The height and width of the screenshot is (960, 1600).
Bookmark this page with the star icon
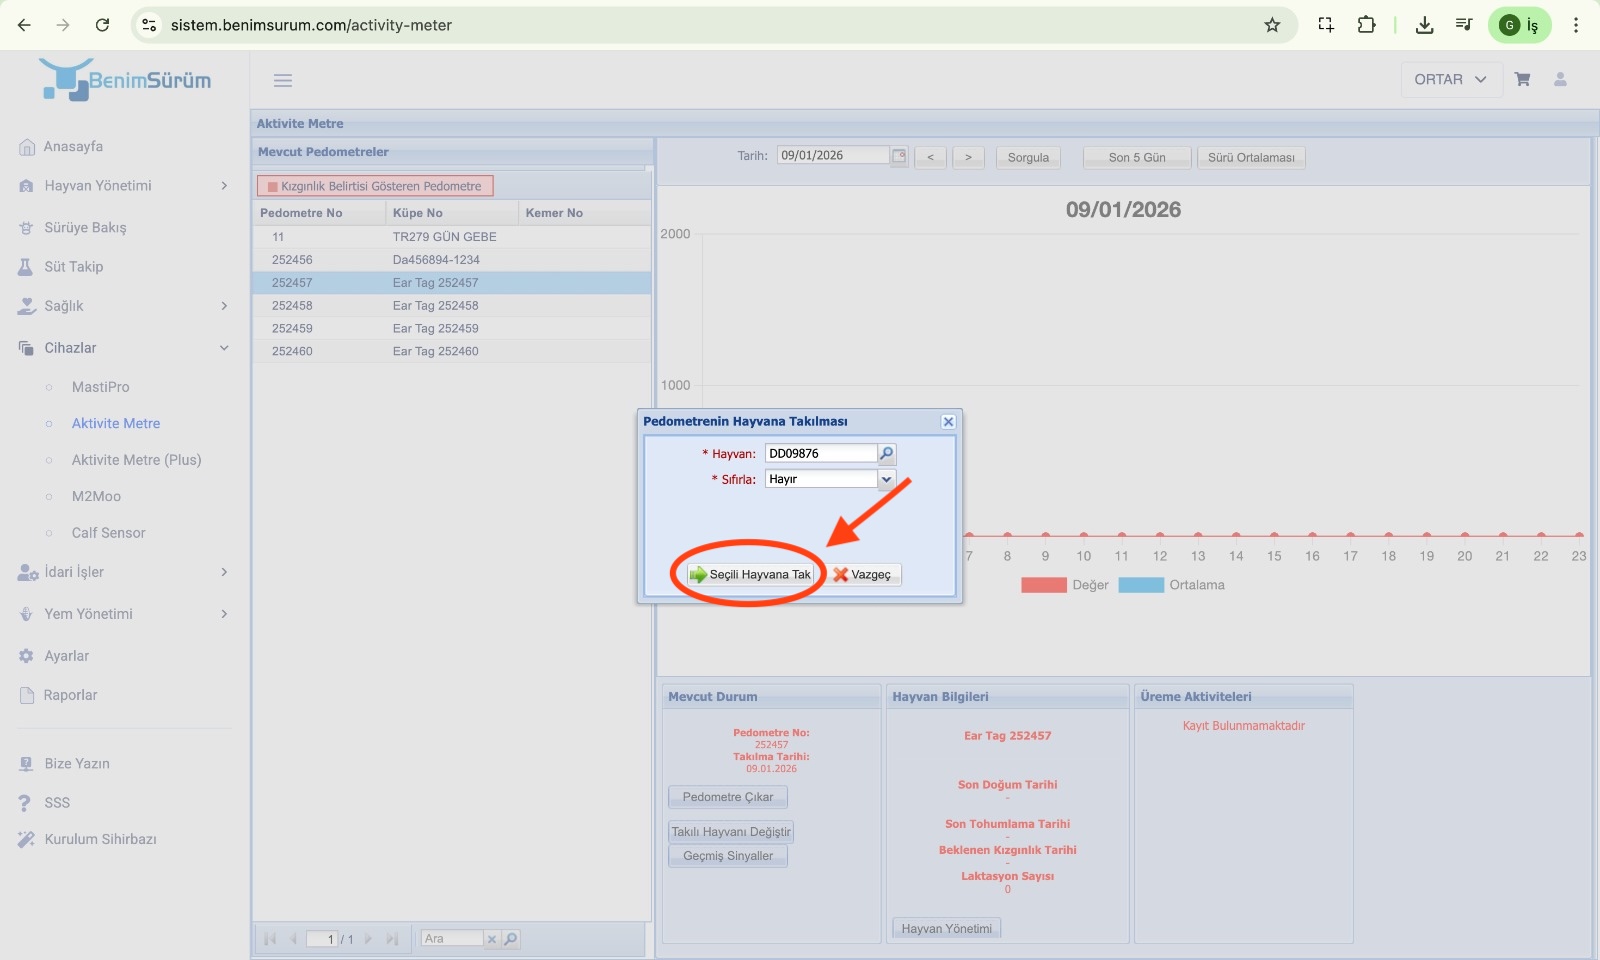point(1272,25)
